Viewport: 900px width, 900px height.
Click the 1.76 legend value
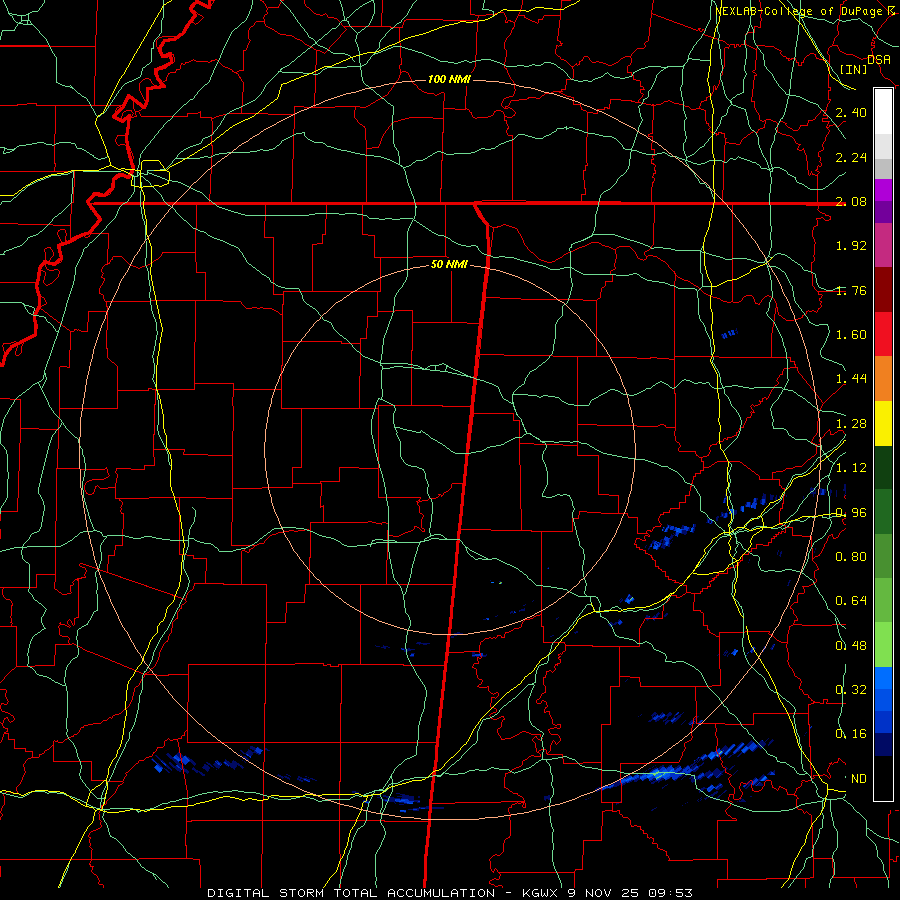(851, 291)
